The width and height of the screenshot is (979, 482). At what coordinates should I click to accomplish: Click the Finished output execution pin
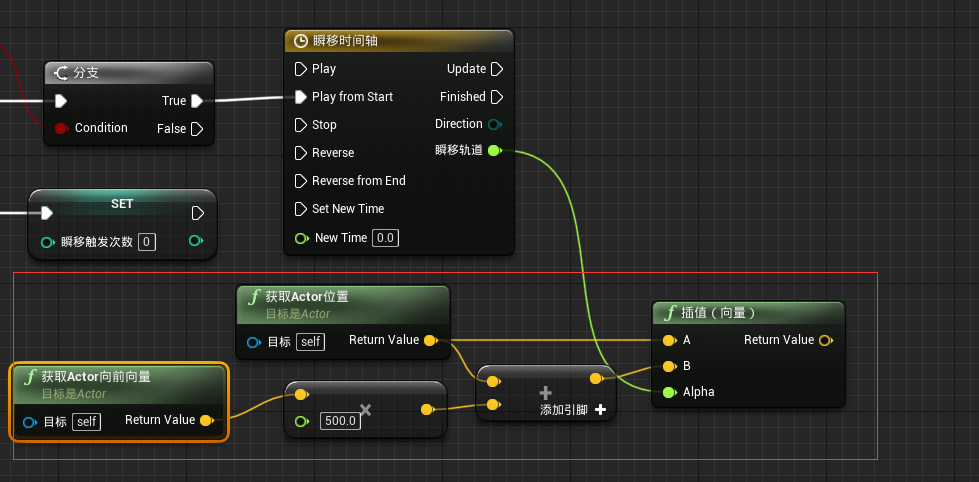click(x=497, y=97)
